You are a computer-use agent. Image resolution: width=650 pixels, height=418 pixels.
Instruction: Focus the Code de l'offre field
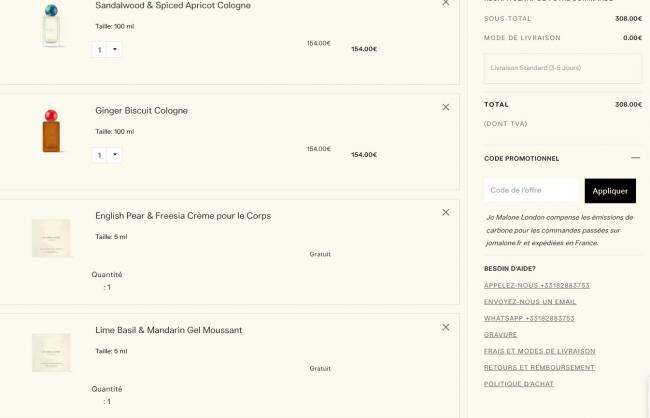[x=532, y=191]
